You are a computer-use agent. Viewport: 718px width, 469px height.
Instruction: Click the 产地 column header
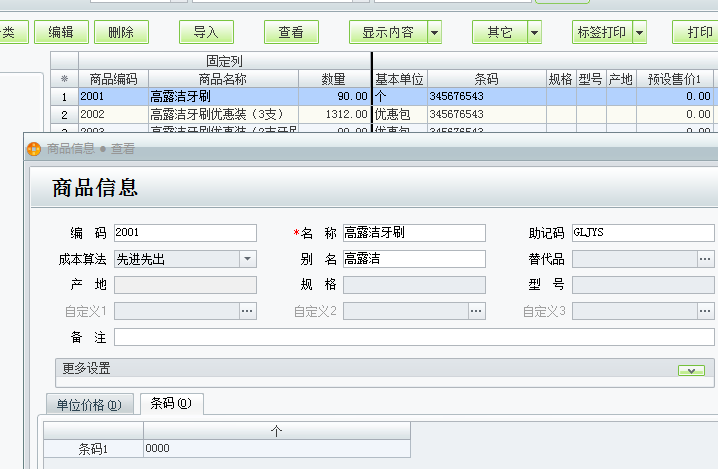[621, 79]
